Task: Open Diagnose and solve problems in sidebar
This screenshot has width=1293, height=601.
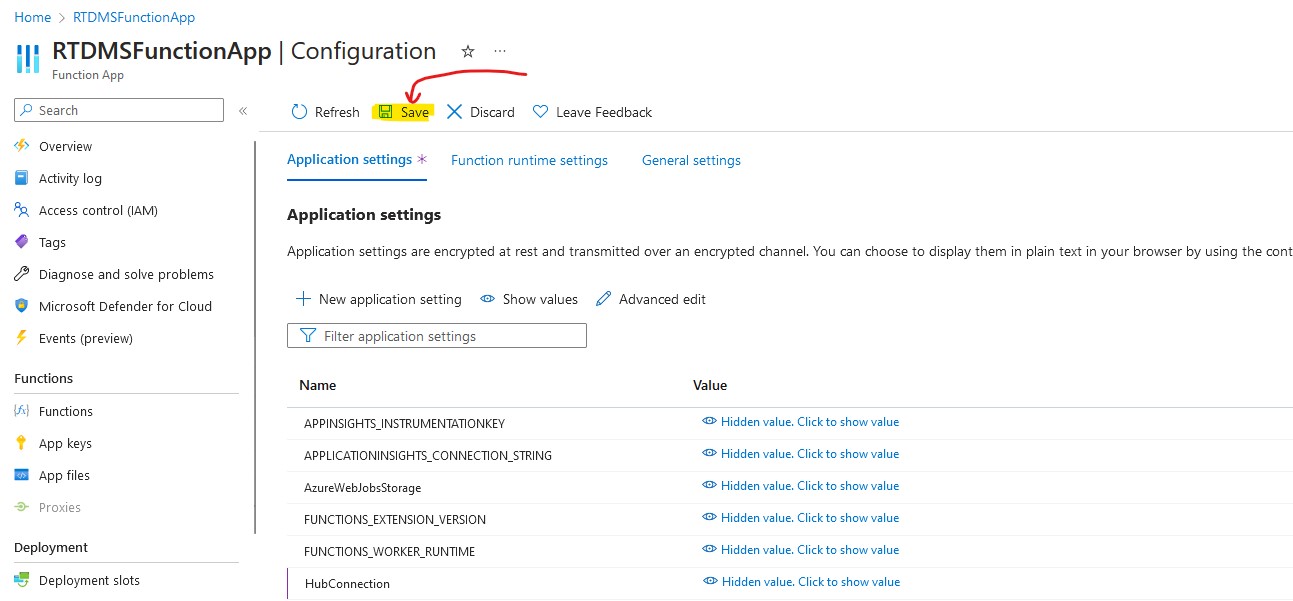Action: tap(126, 274)
